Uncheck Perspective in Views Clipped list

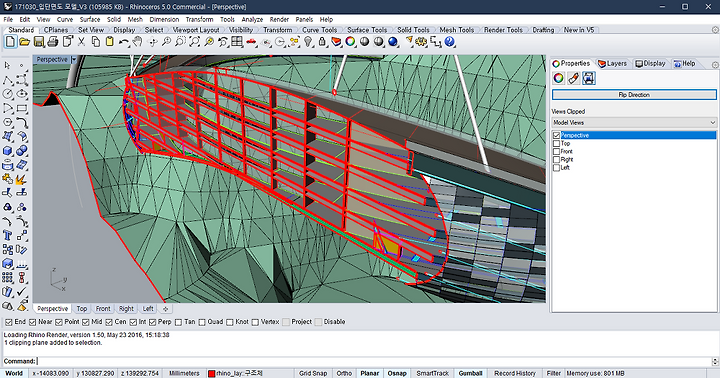[x=557, y=135]
